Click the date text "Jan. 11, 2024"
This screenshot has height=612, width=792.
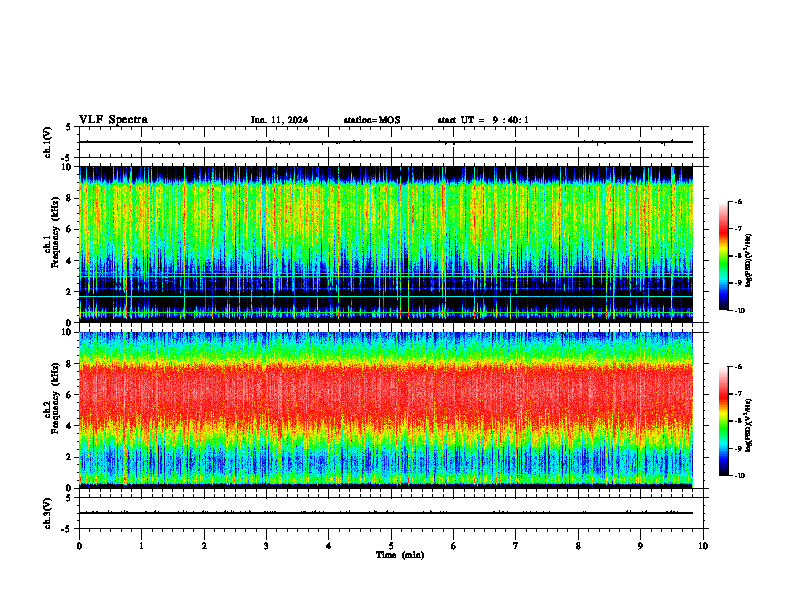pos(279,120)
